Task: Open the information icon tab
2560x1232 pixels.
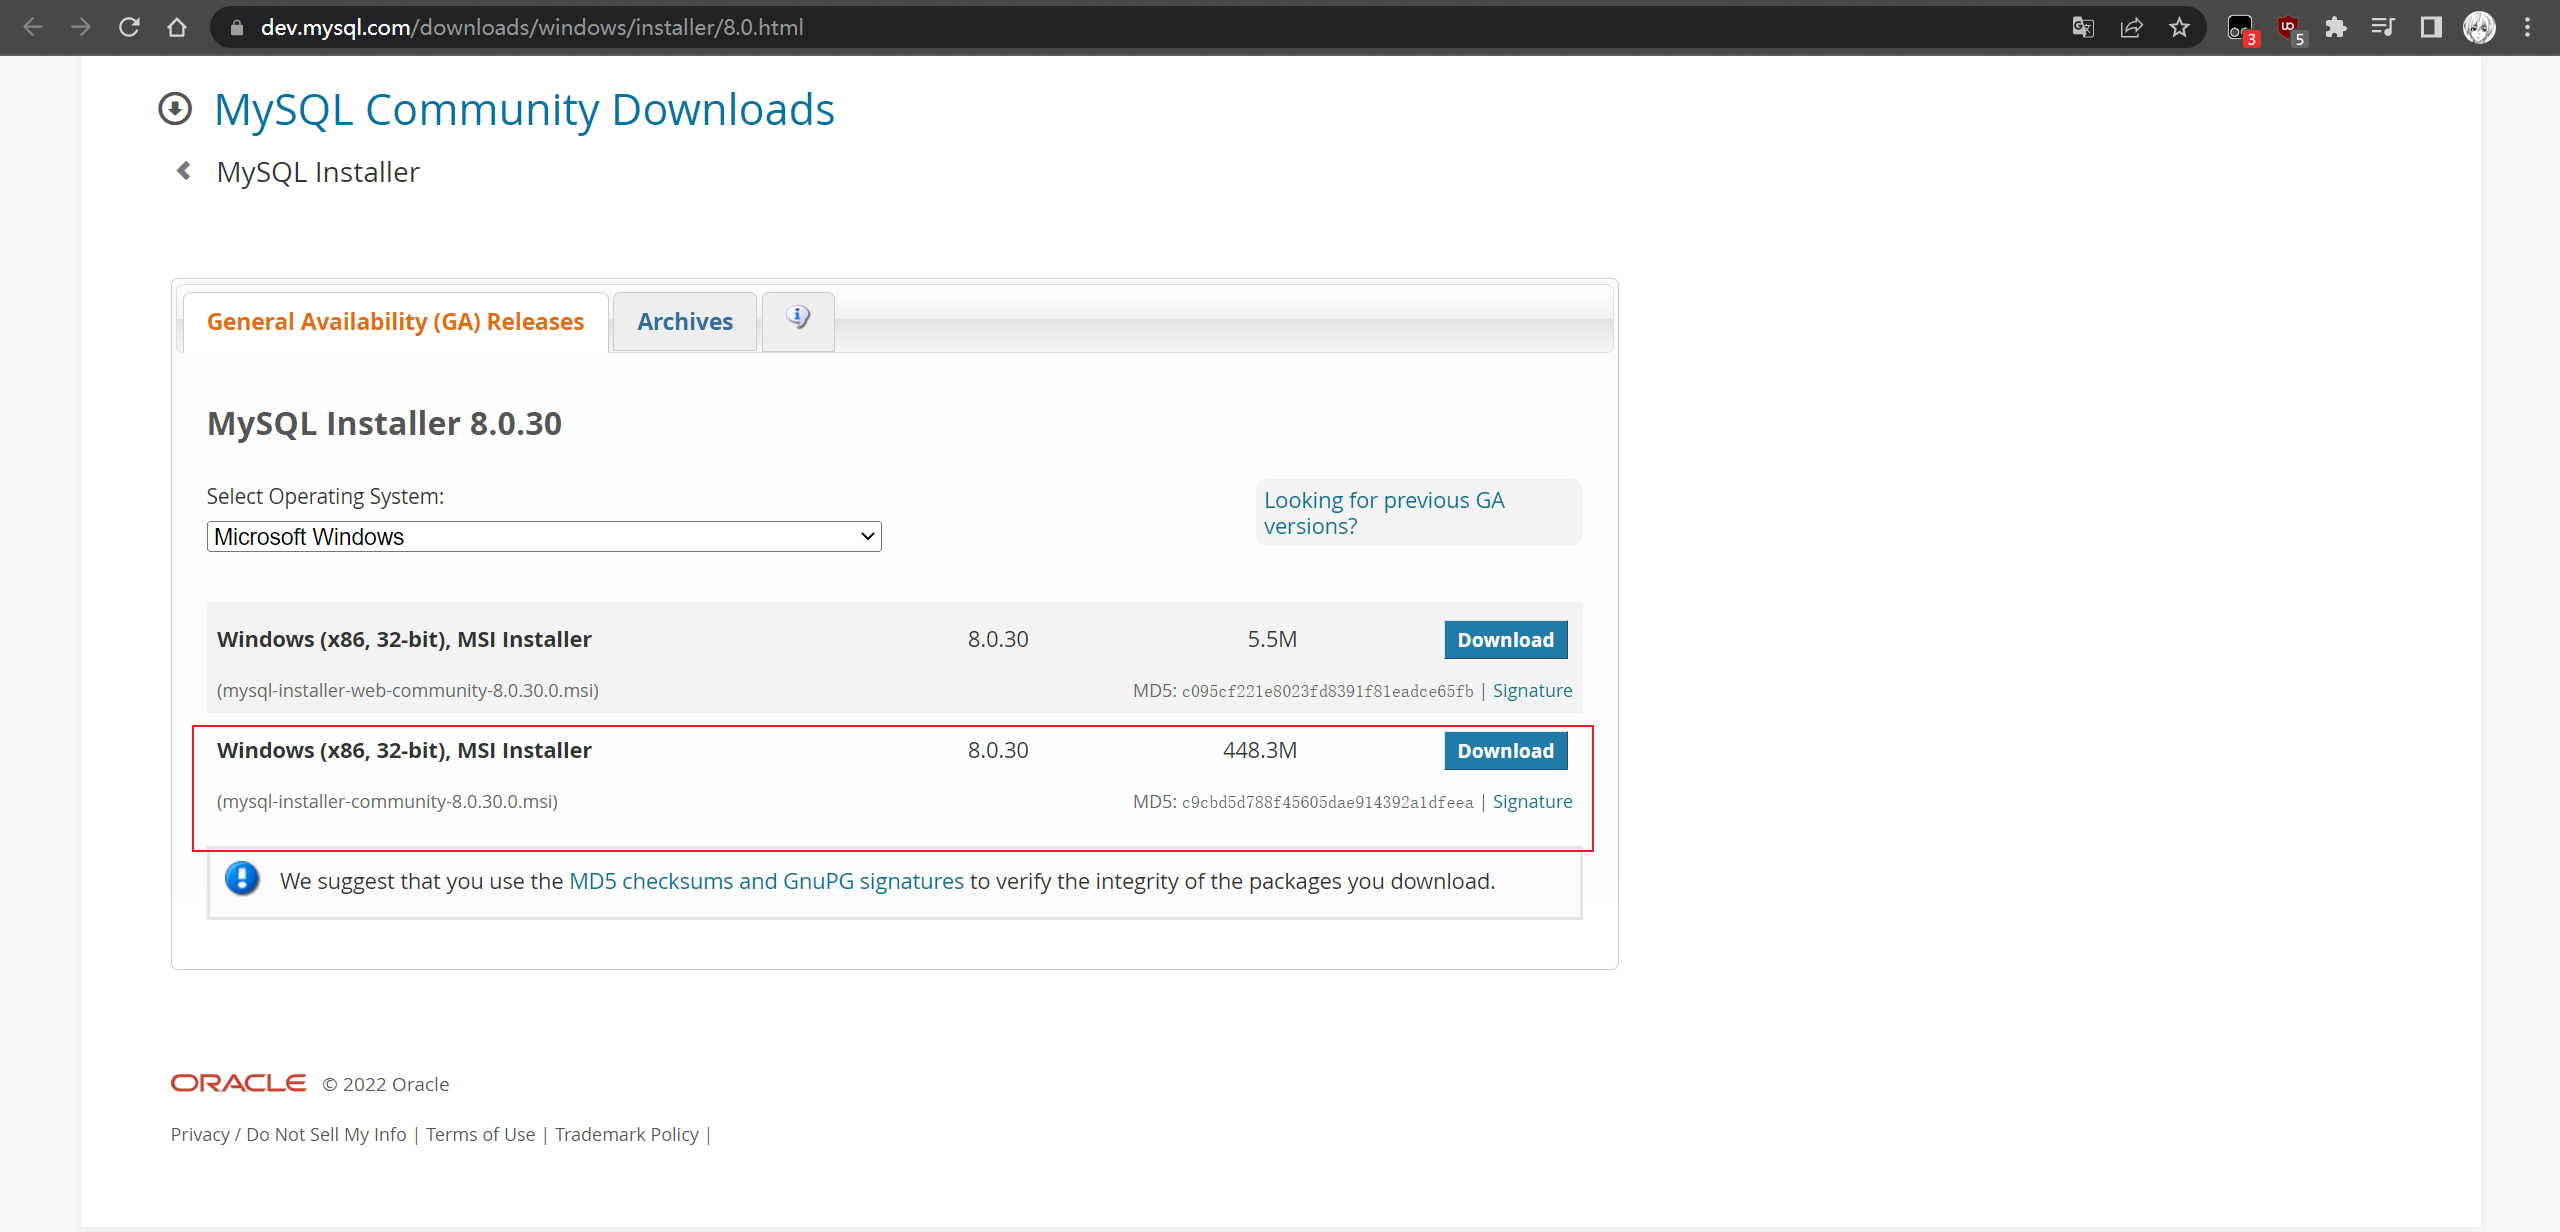Action: [798, 321]
